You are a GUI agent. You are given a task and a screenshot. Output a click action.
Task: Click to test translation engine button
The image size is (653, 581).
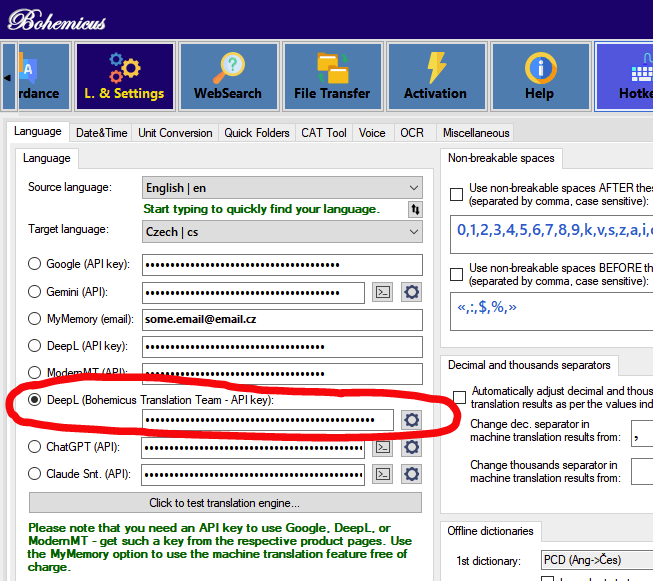pyautogui.click(x=225, y=502)
